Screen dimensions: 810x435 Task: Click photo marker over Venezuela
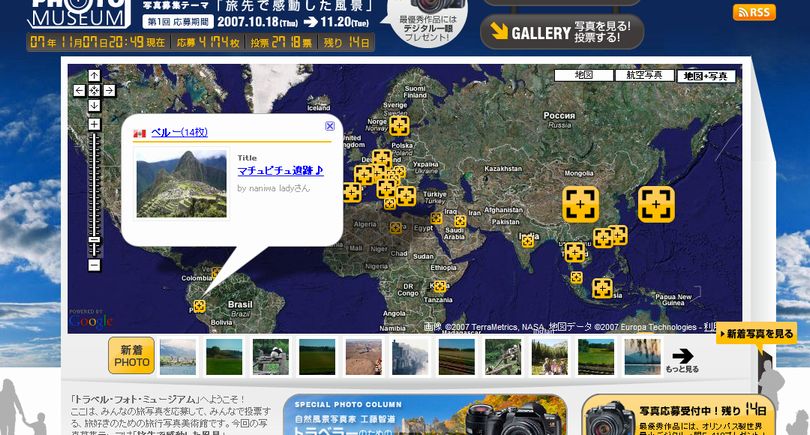pos(216,272)
